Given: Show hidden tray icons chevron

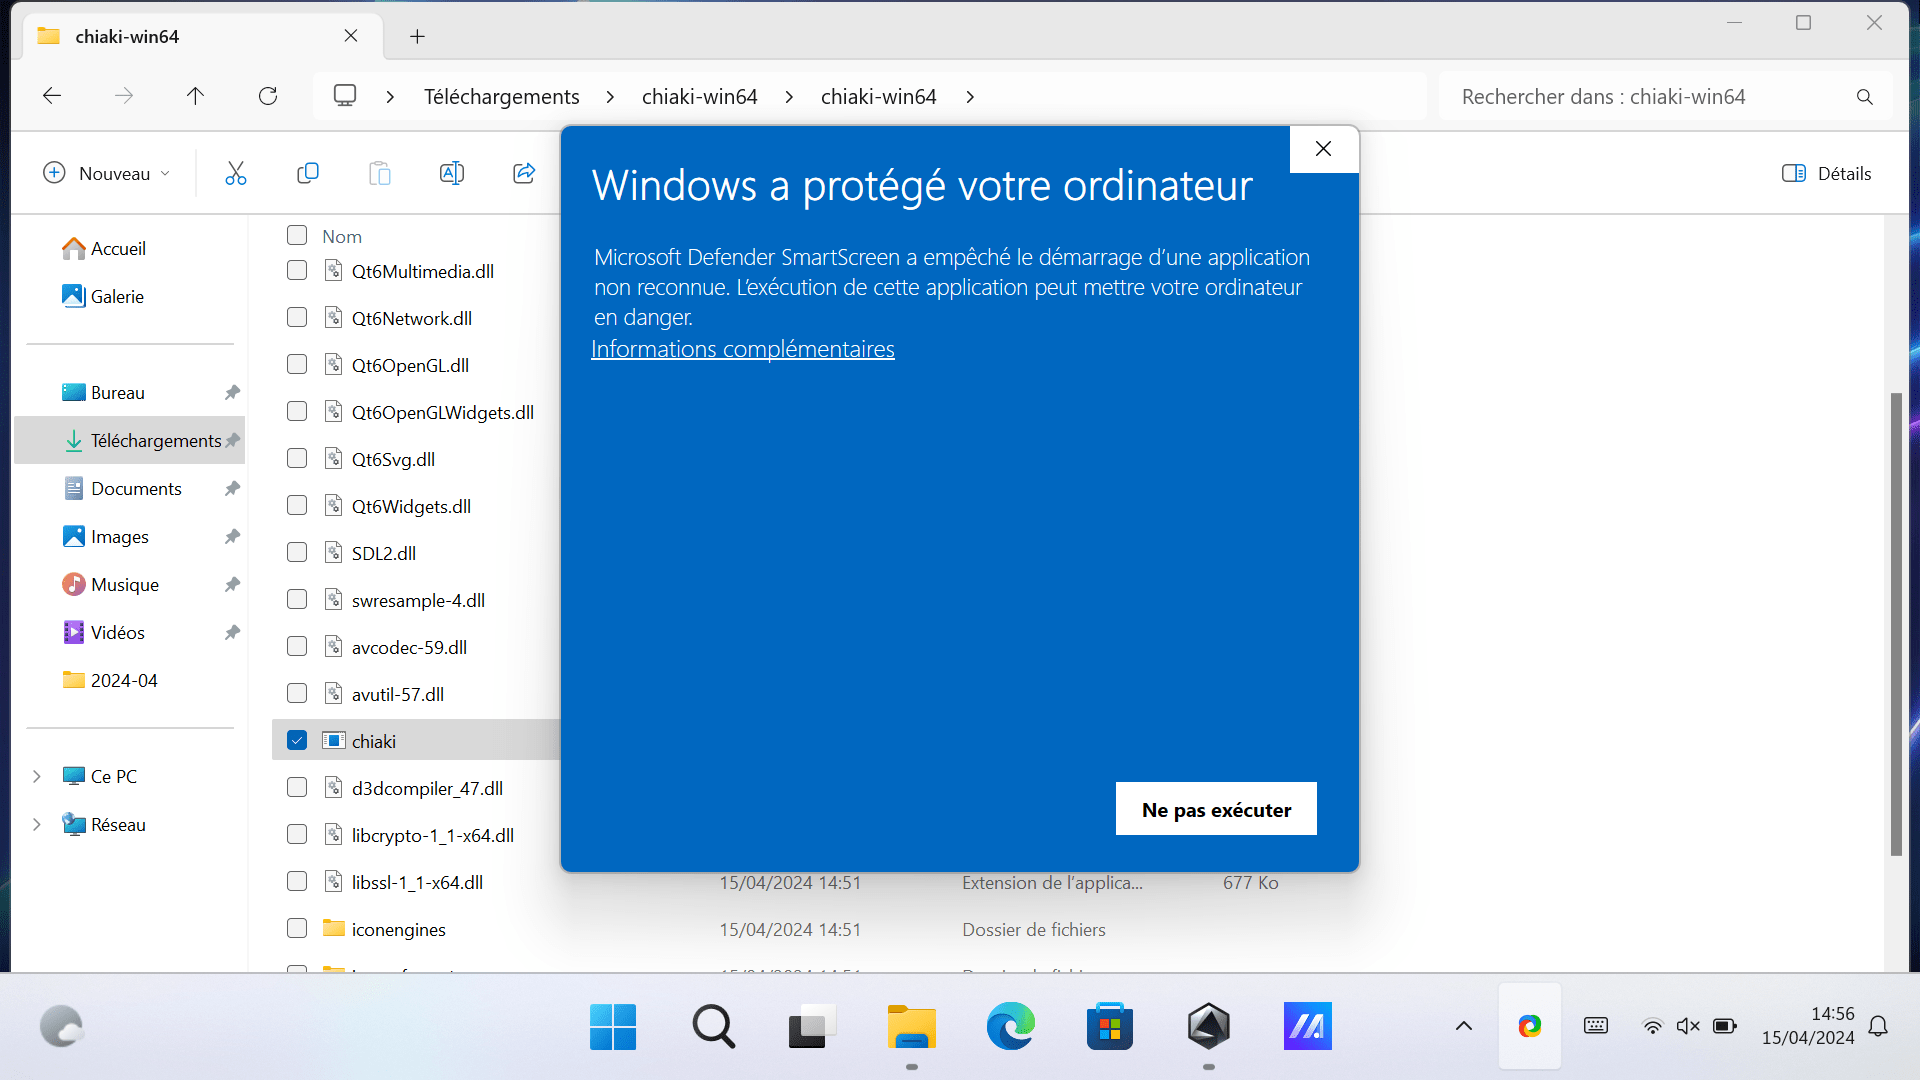Looking at the screenshot, I should (x=1464, y=1026).
